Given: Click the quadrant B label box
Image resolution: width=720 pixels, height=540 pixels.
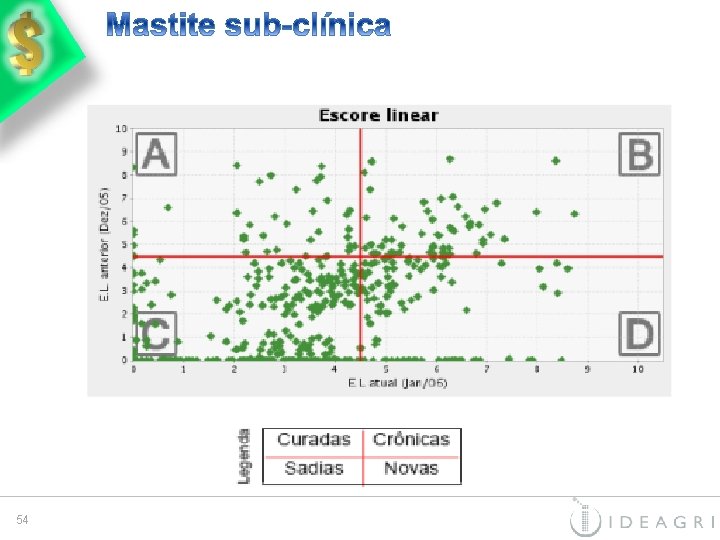Looking at the screenshot, I should 638,155.
